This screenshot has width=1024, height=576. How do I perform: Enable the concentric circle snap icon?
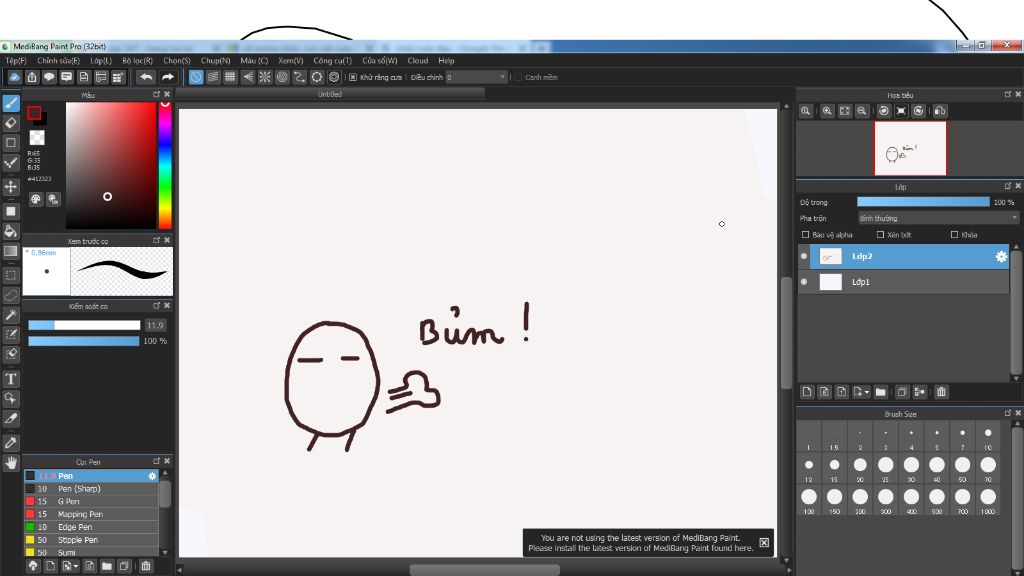pyautogui.click(x=282, y=77)
